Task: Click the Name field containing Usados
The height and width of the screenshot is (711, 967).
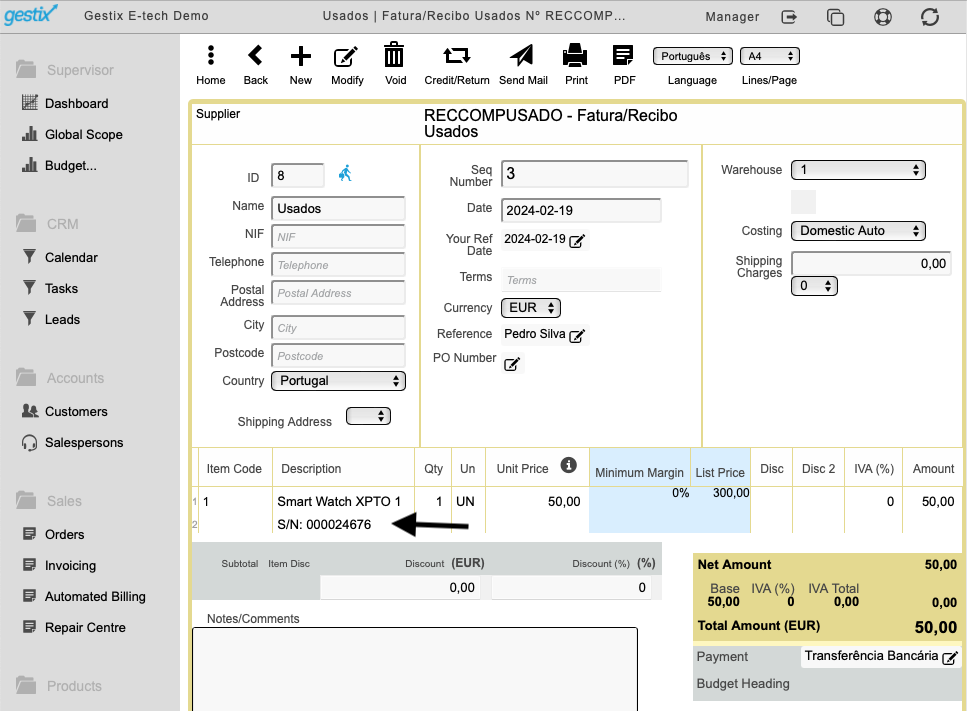Action: 338,208
